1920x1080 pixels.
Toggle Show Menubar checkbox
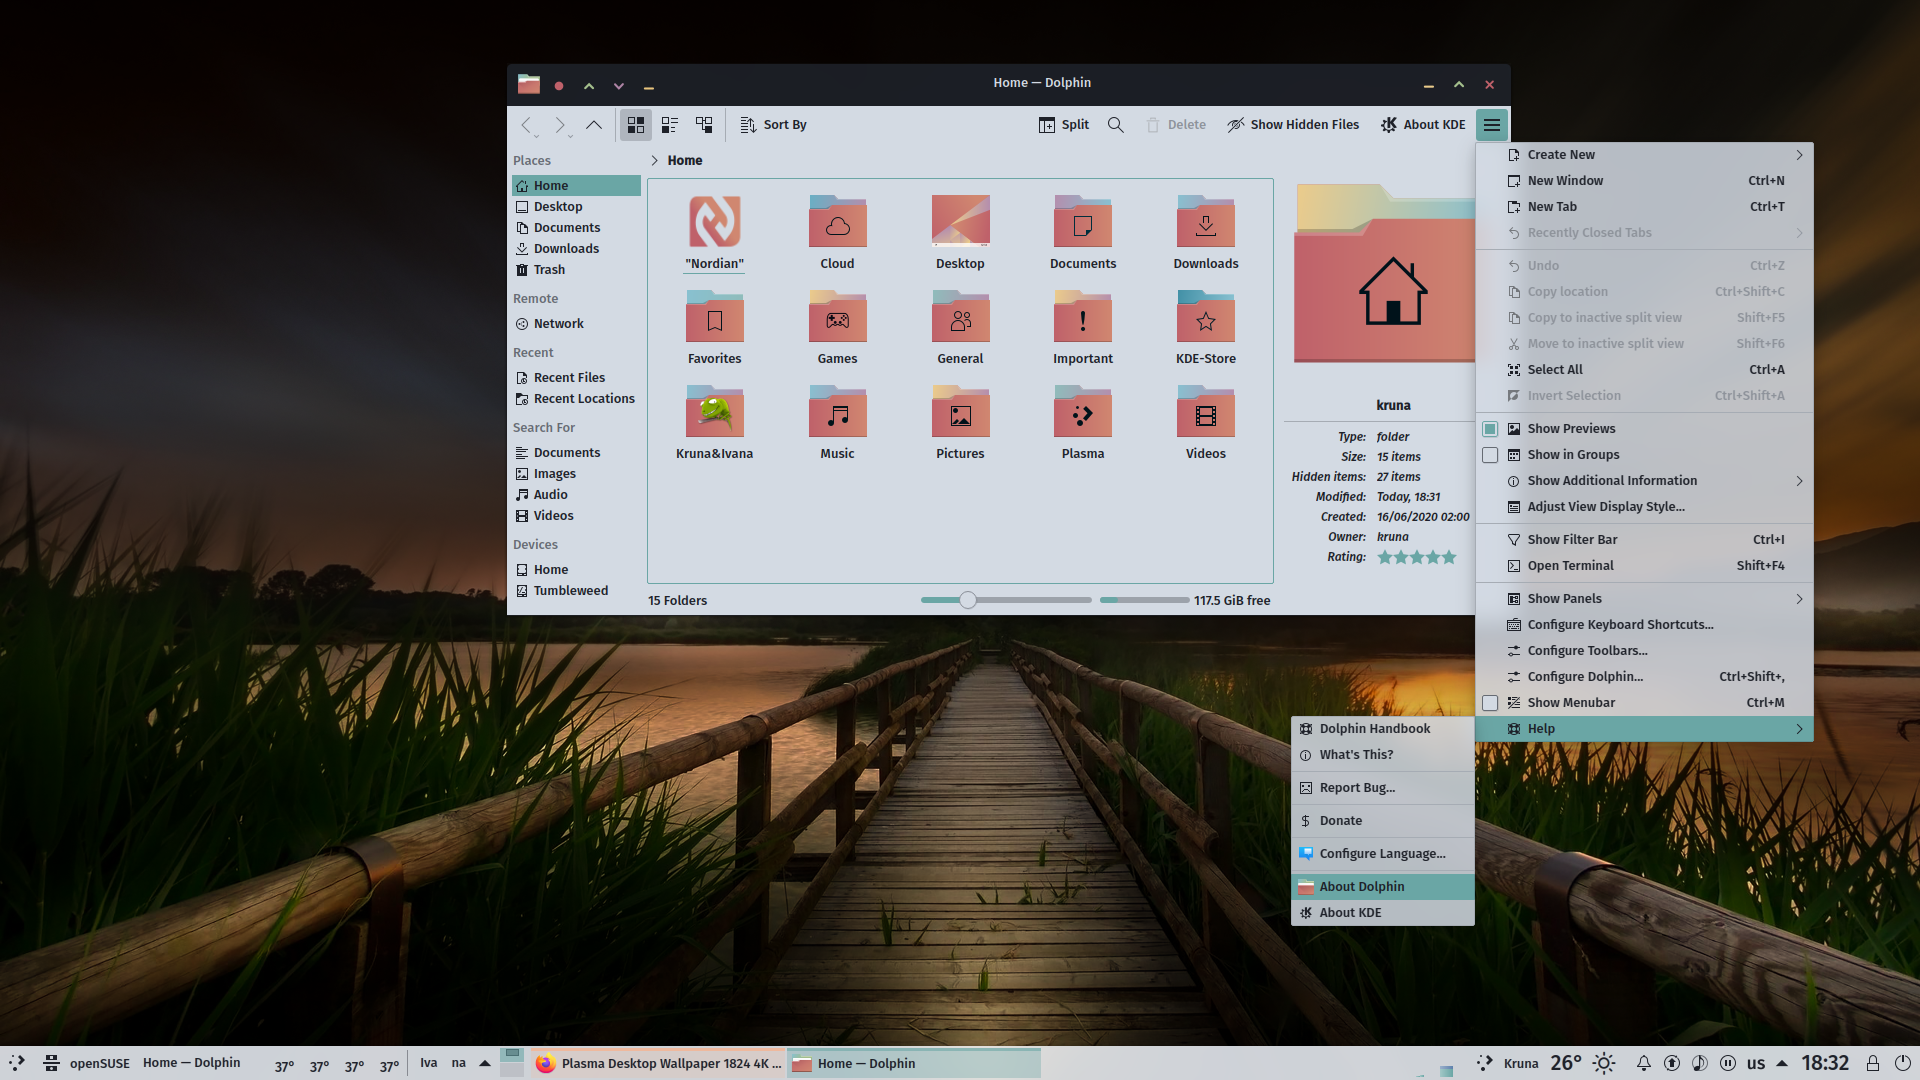[1490, 703]
